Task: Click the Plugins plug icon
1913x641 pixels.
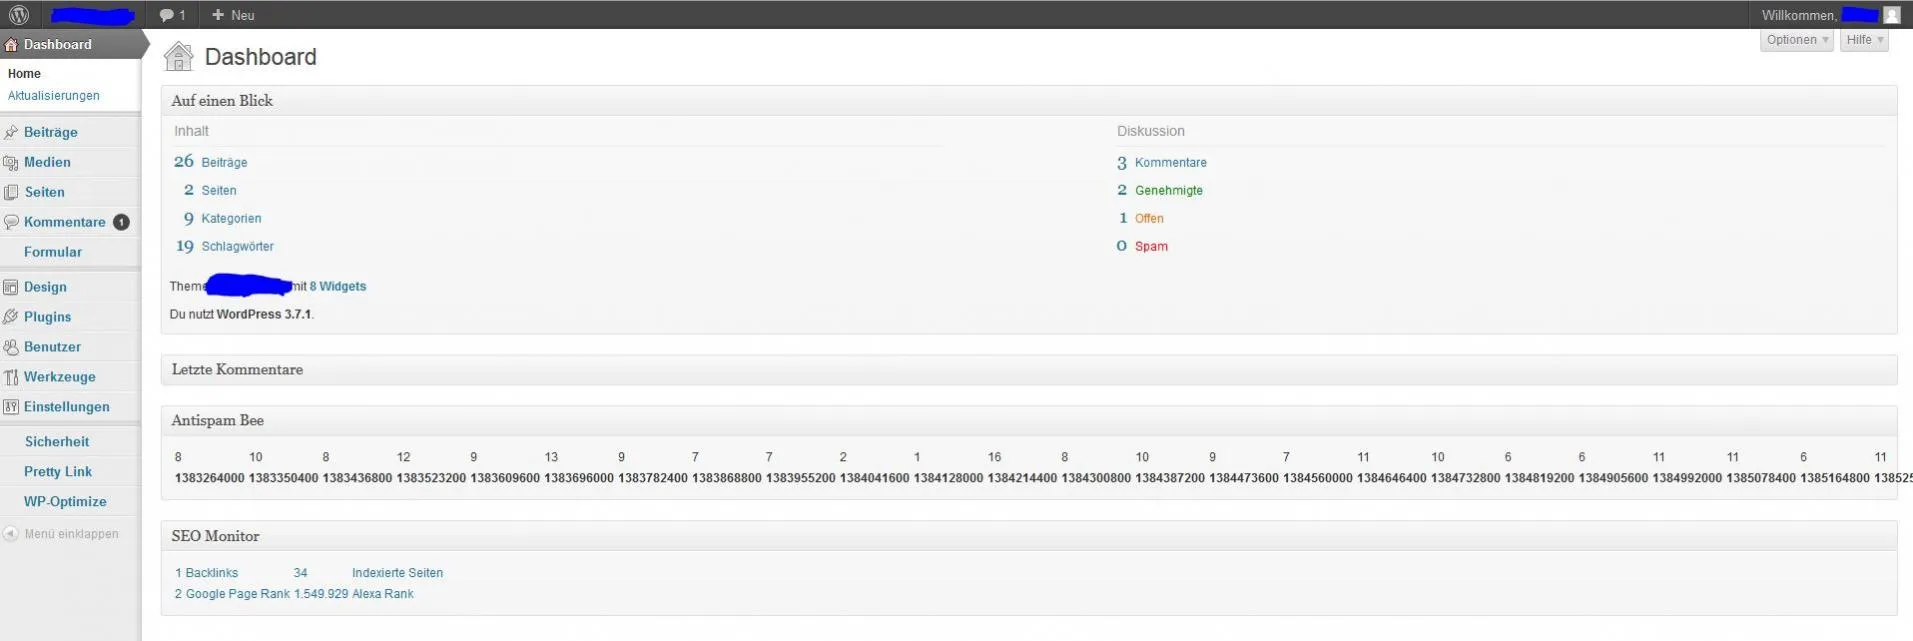Action: click(11, 317)
